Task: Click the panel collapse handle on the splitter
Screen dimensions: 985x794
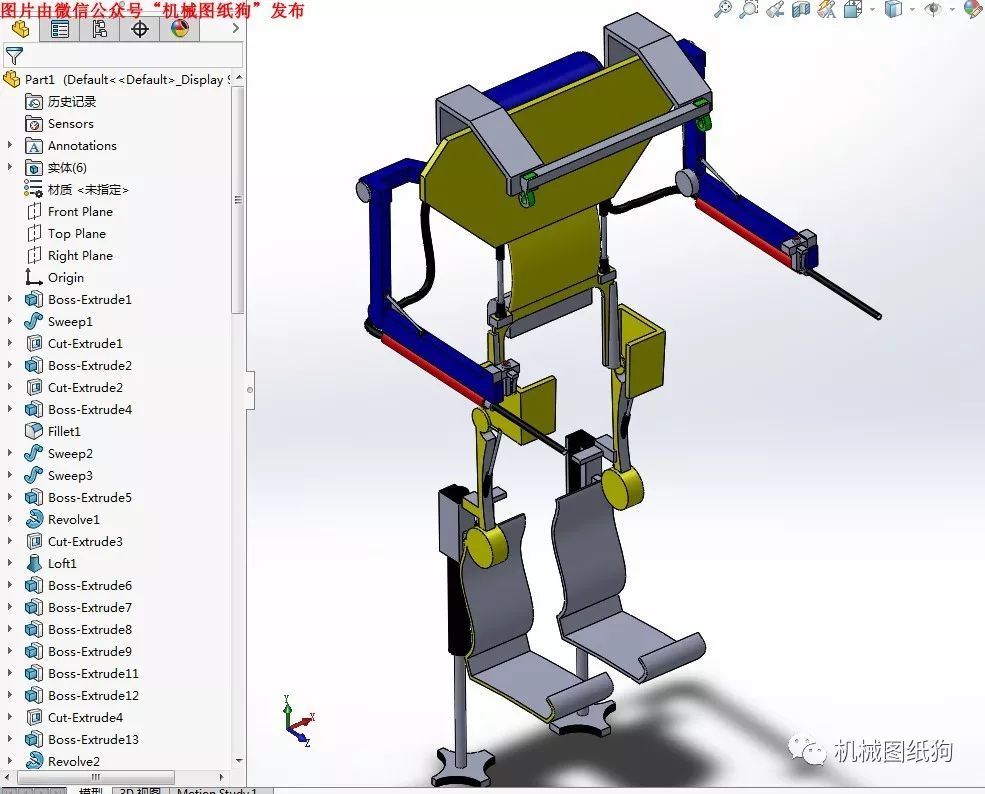Action: coord(250,390)
